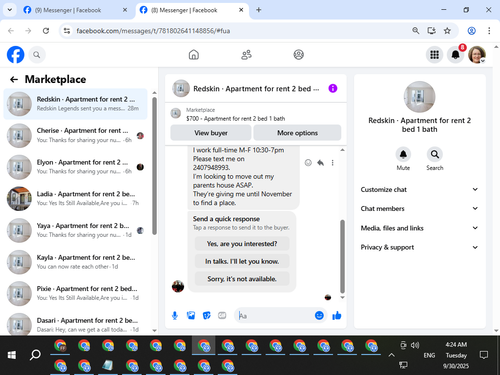Send quick response Yes, are you interested?
Screen dimensions: 500x375
pos(242,244)
